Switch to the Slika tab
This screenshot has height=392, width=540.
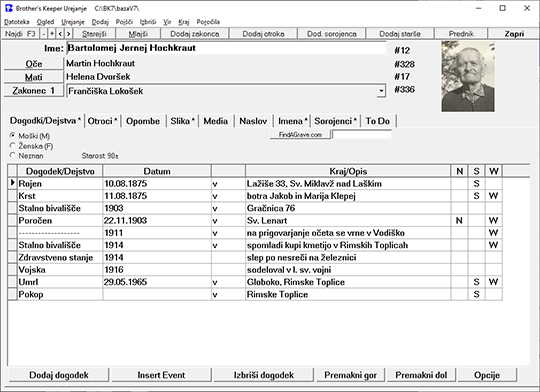(182, 121)
